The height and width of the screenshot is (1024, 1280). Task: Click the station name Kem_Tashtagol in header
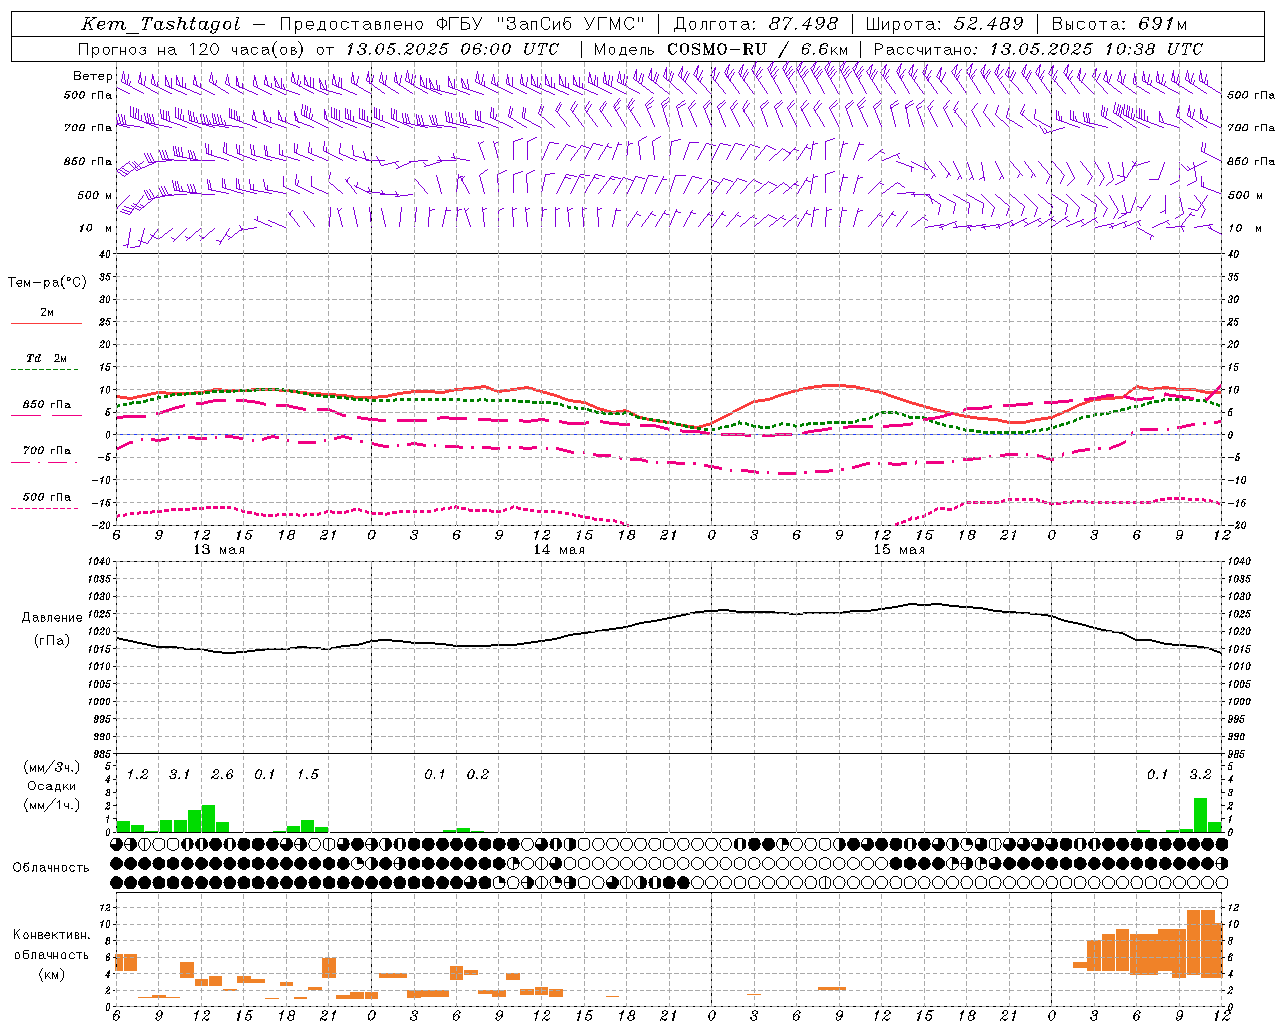[x=161, y=24]
